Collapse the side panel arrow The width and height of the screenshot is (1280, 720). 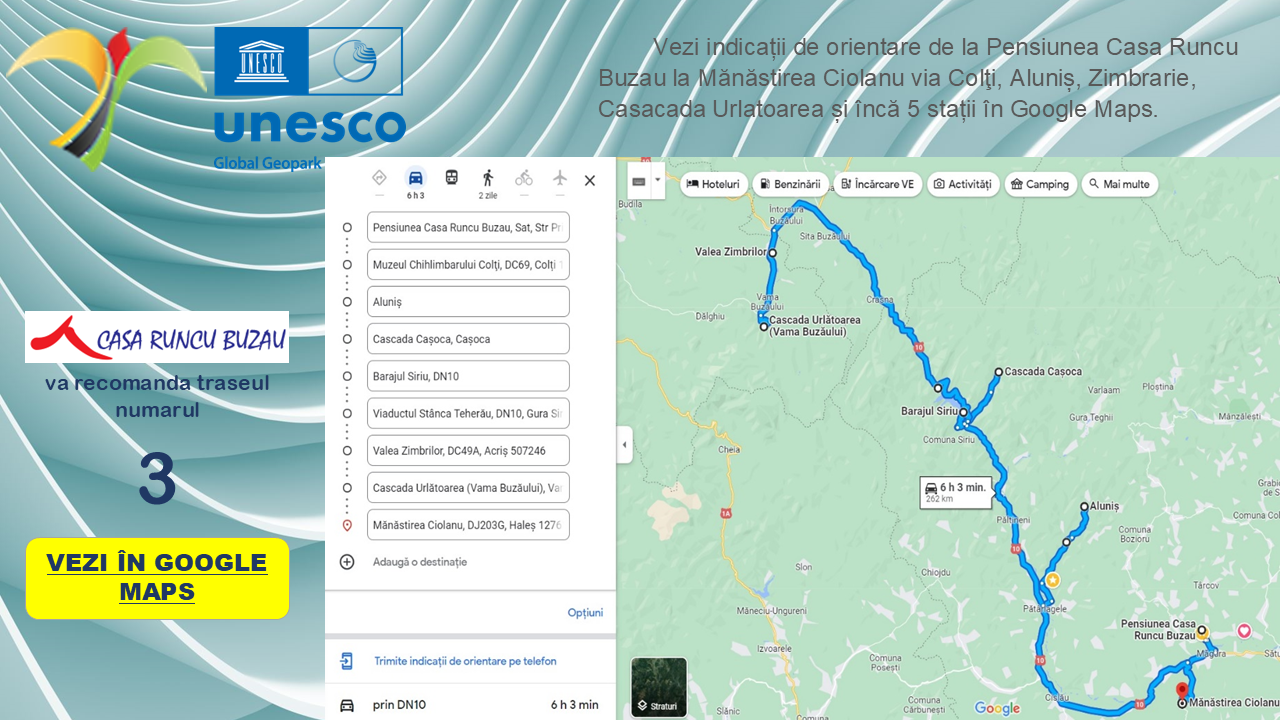625,445
